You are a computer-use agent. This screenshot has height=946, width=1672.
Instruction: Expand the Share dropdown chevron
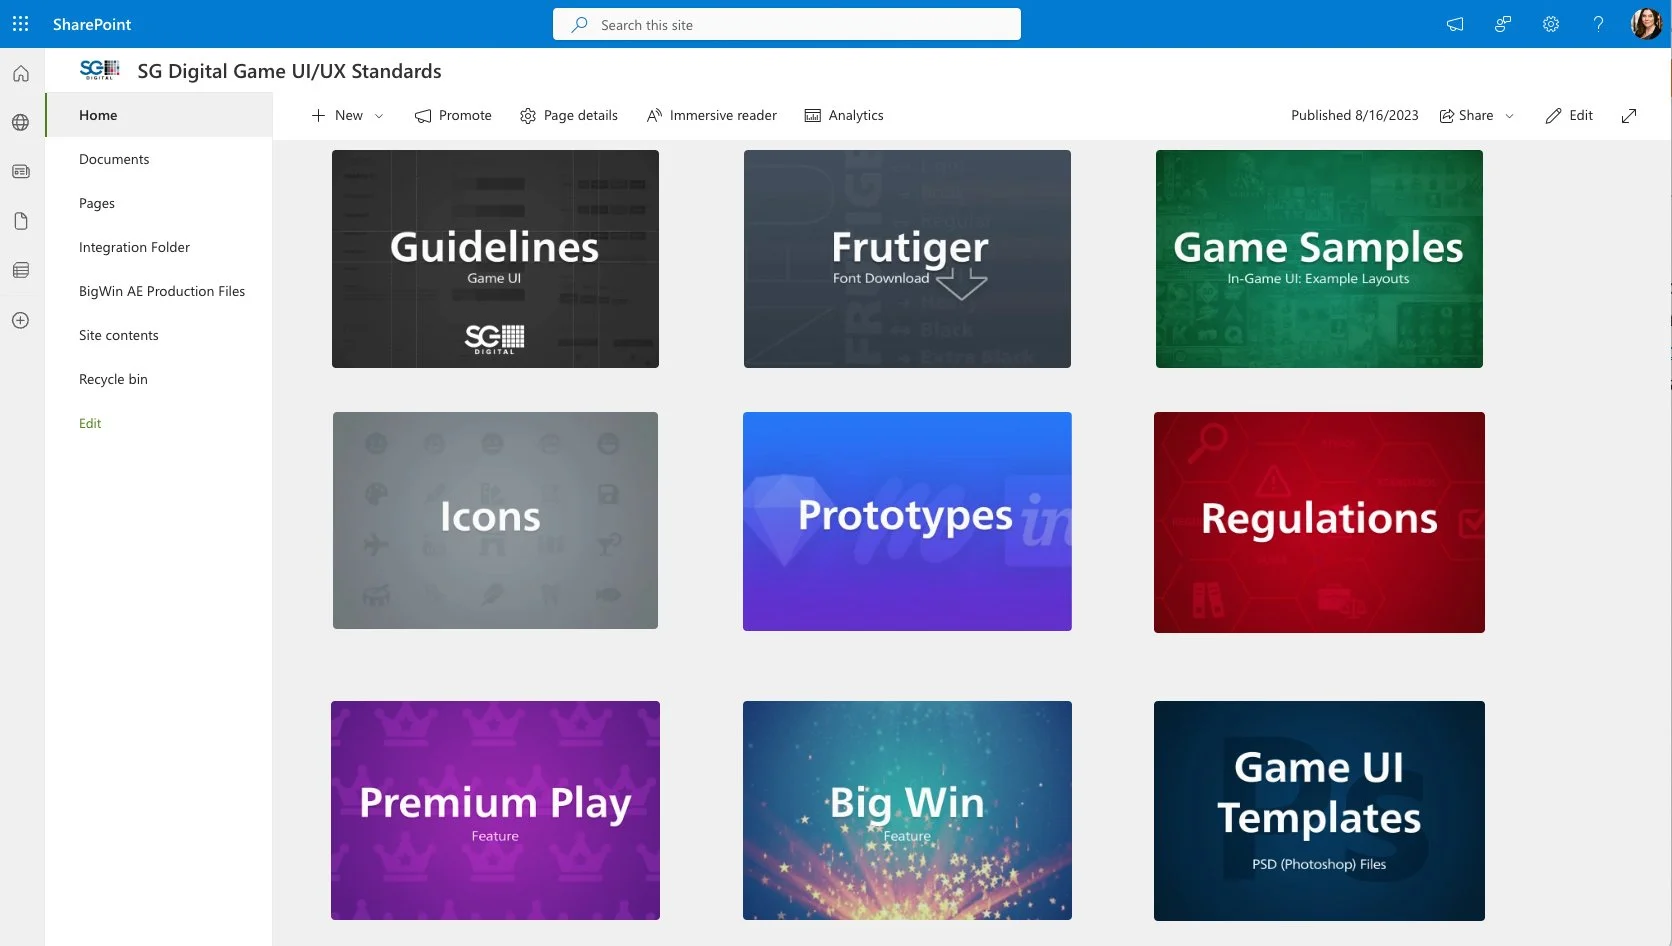[1510, 116]
